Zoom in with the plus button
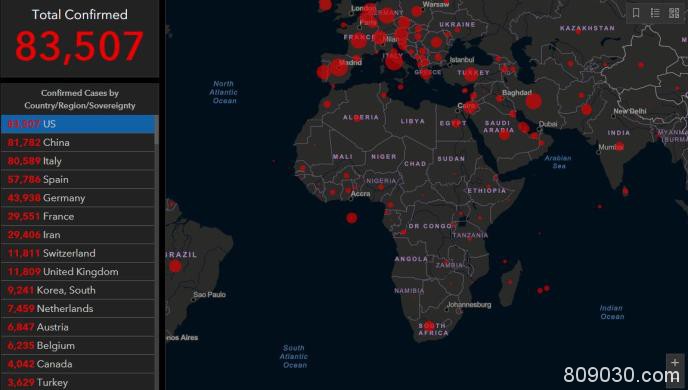 [x=675, y=362]
